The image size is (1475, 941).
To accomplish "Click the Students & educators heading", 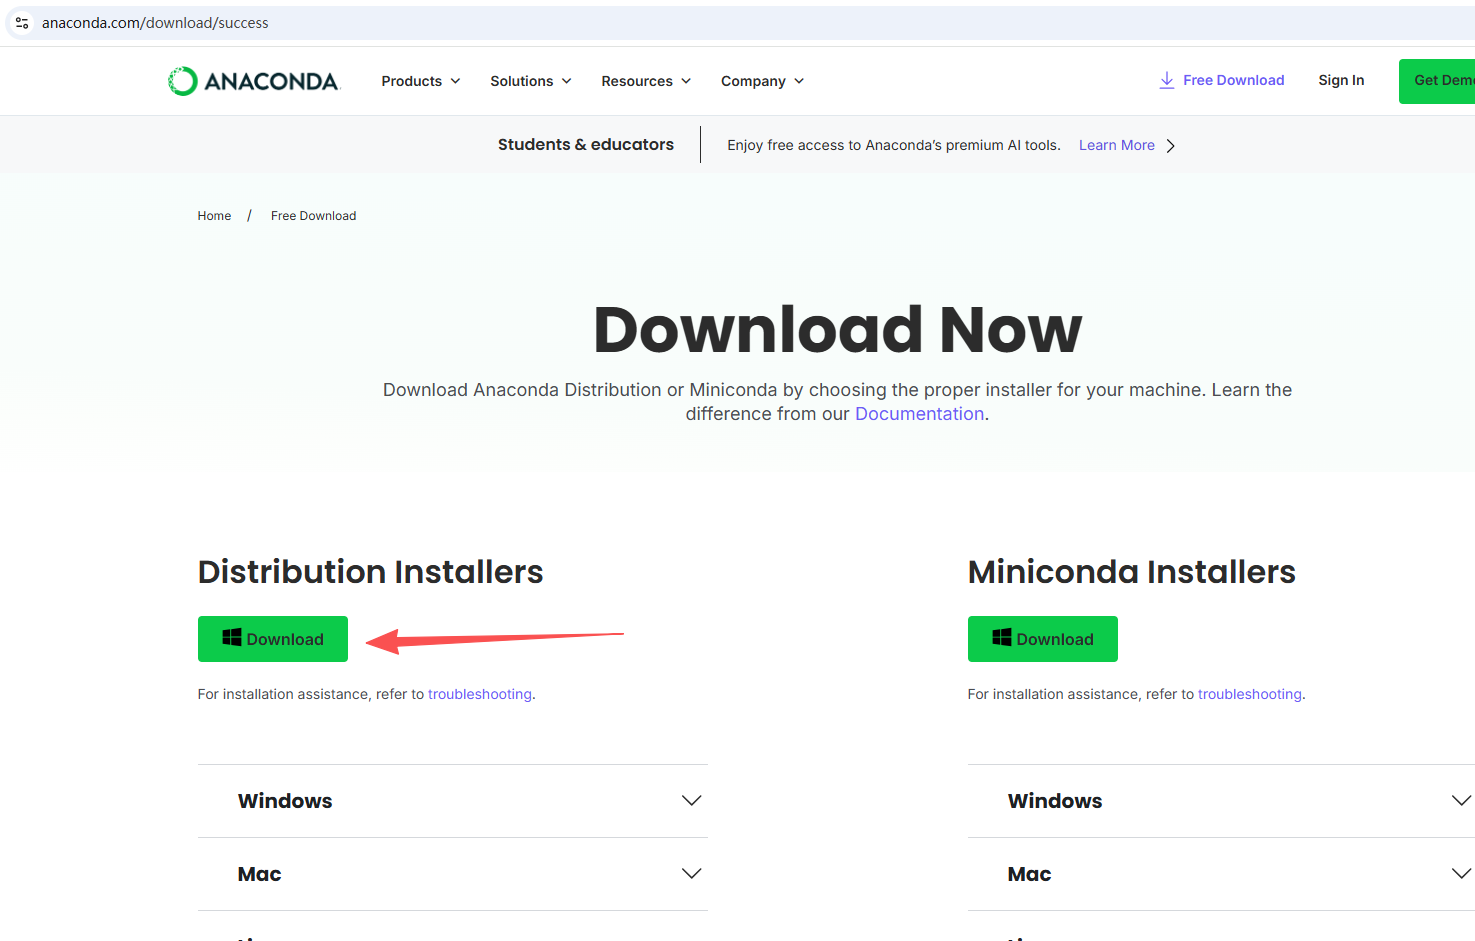I will tap(586, 145).
